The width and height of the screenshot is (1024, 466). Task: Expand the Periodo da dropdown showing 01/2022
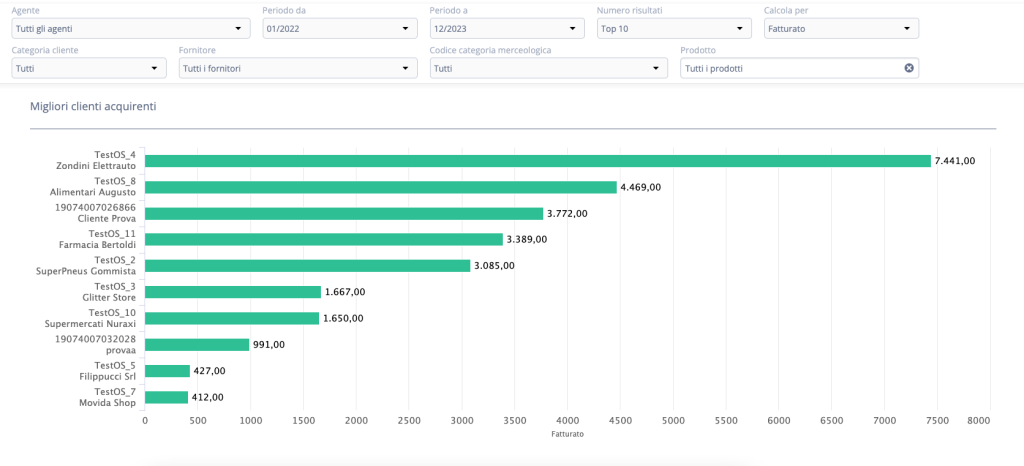pos(340,29)
